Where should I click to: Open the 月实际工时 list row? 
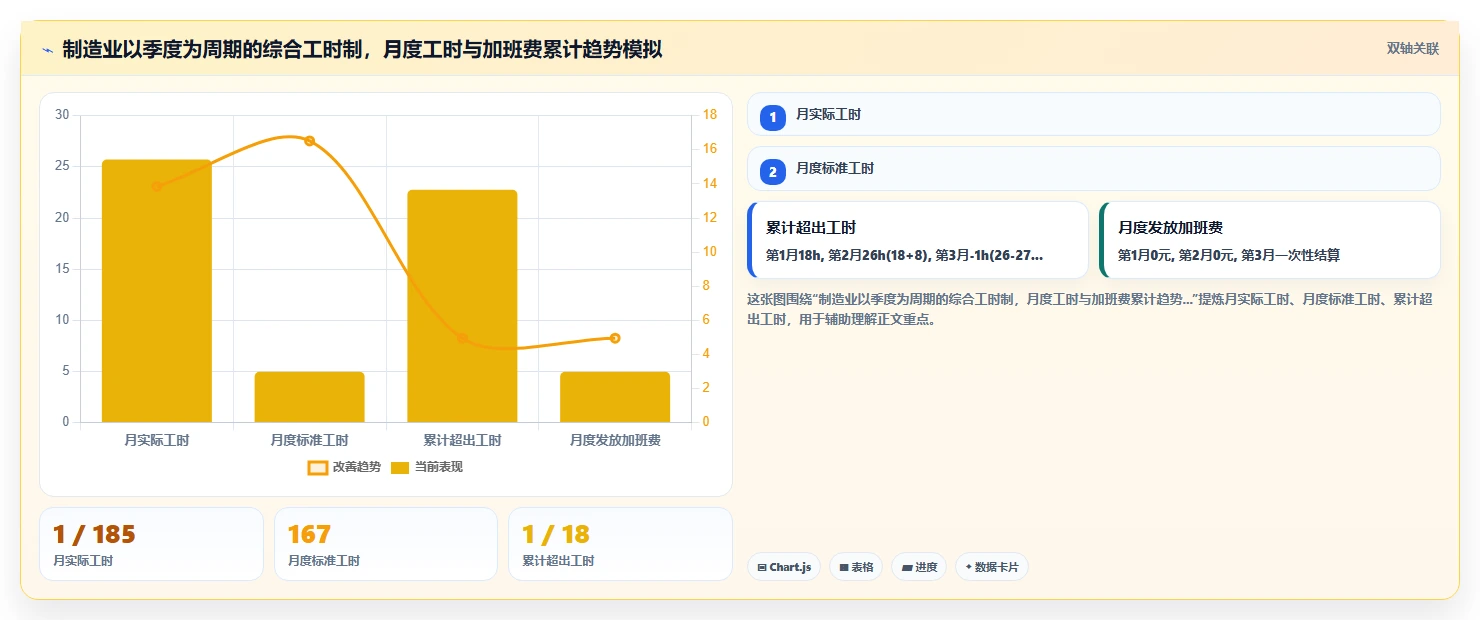(x=1094, y=114)
